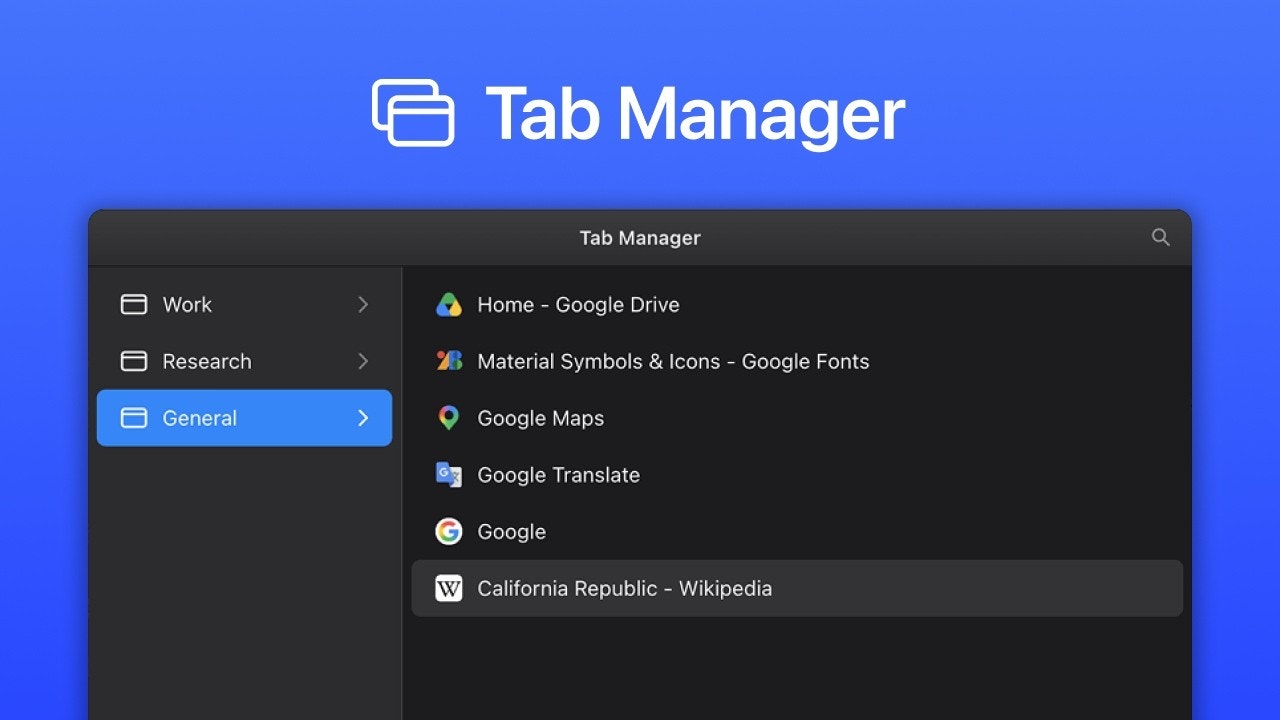Select the General label in sidebar
The width and height of the screenshot is (1280, 720).
200,418
